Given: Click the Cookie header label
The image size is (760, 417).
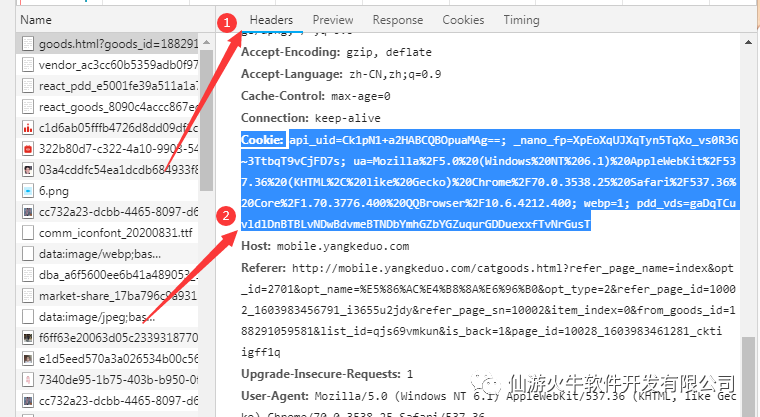Looking at the screenshot, I should [263, 140].
